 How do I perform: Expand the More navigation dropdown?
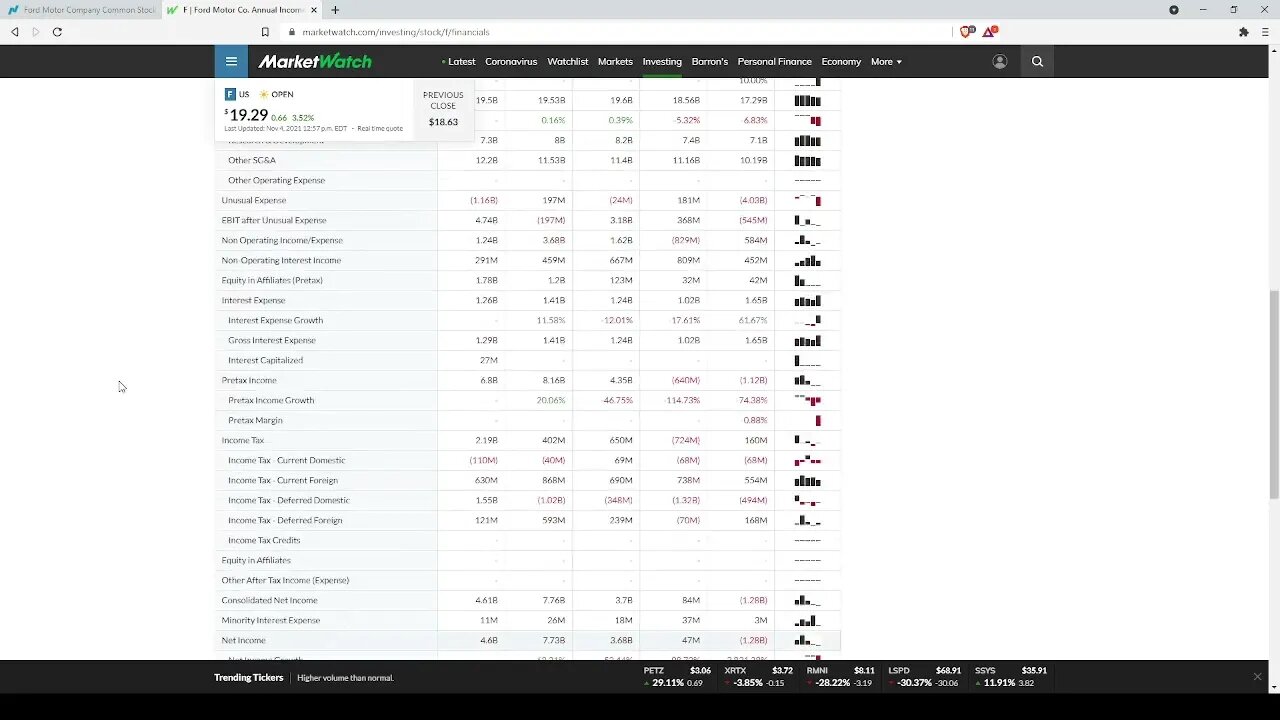pyautogui.click(x=886, y=61)
